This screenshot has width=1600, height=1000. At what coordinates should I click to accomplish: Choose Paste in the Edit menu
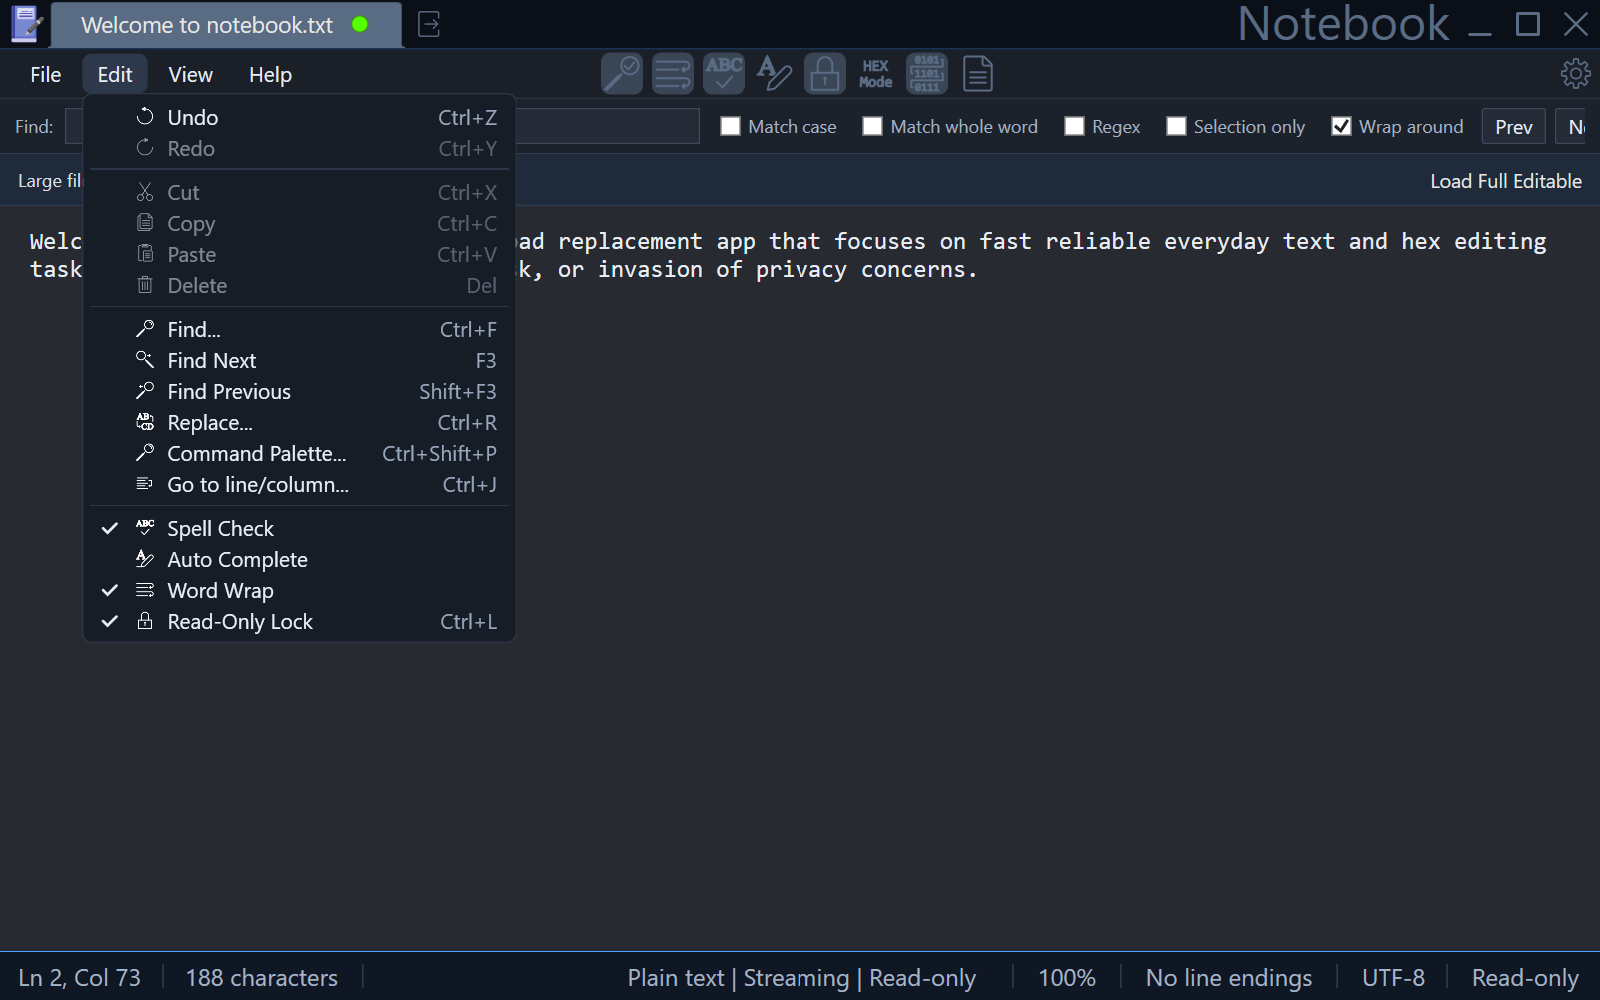click(x=300, y=254)
